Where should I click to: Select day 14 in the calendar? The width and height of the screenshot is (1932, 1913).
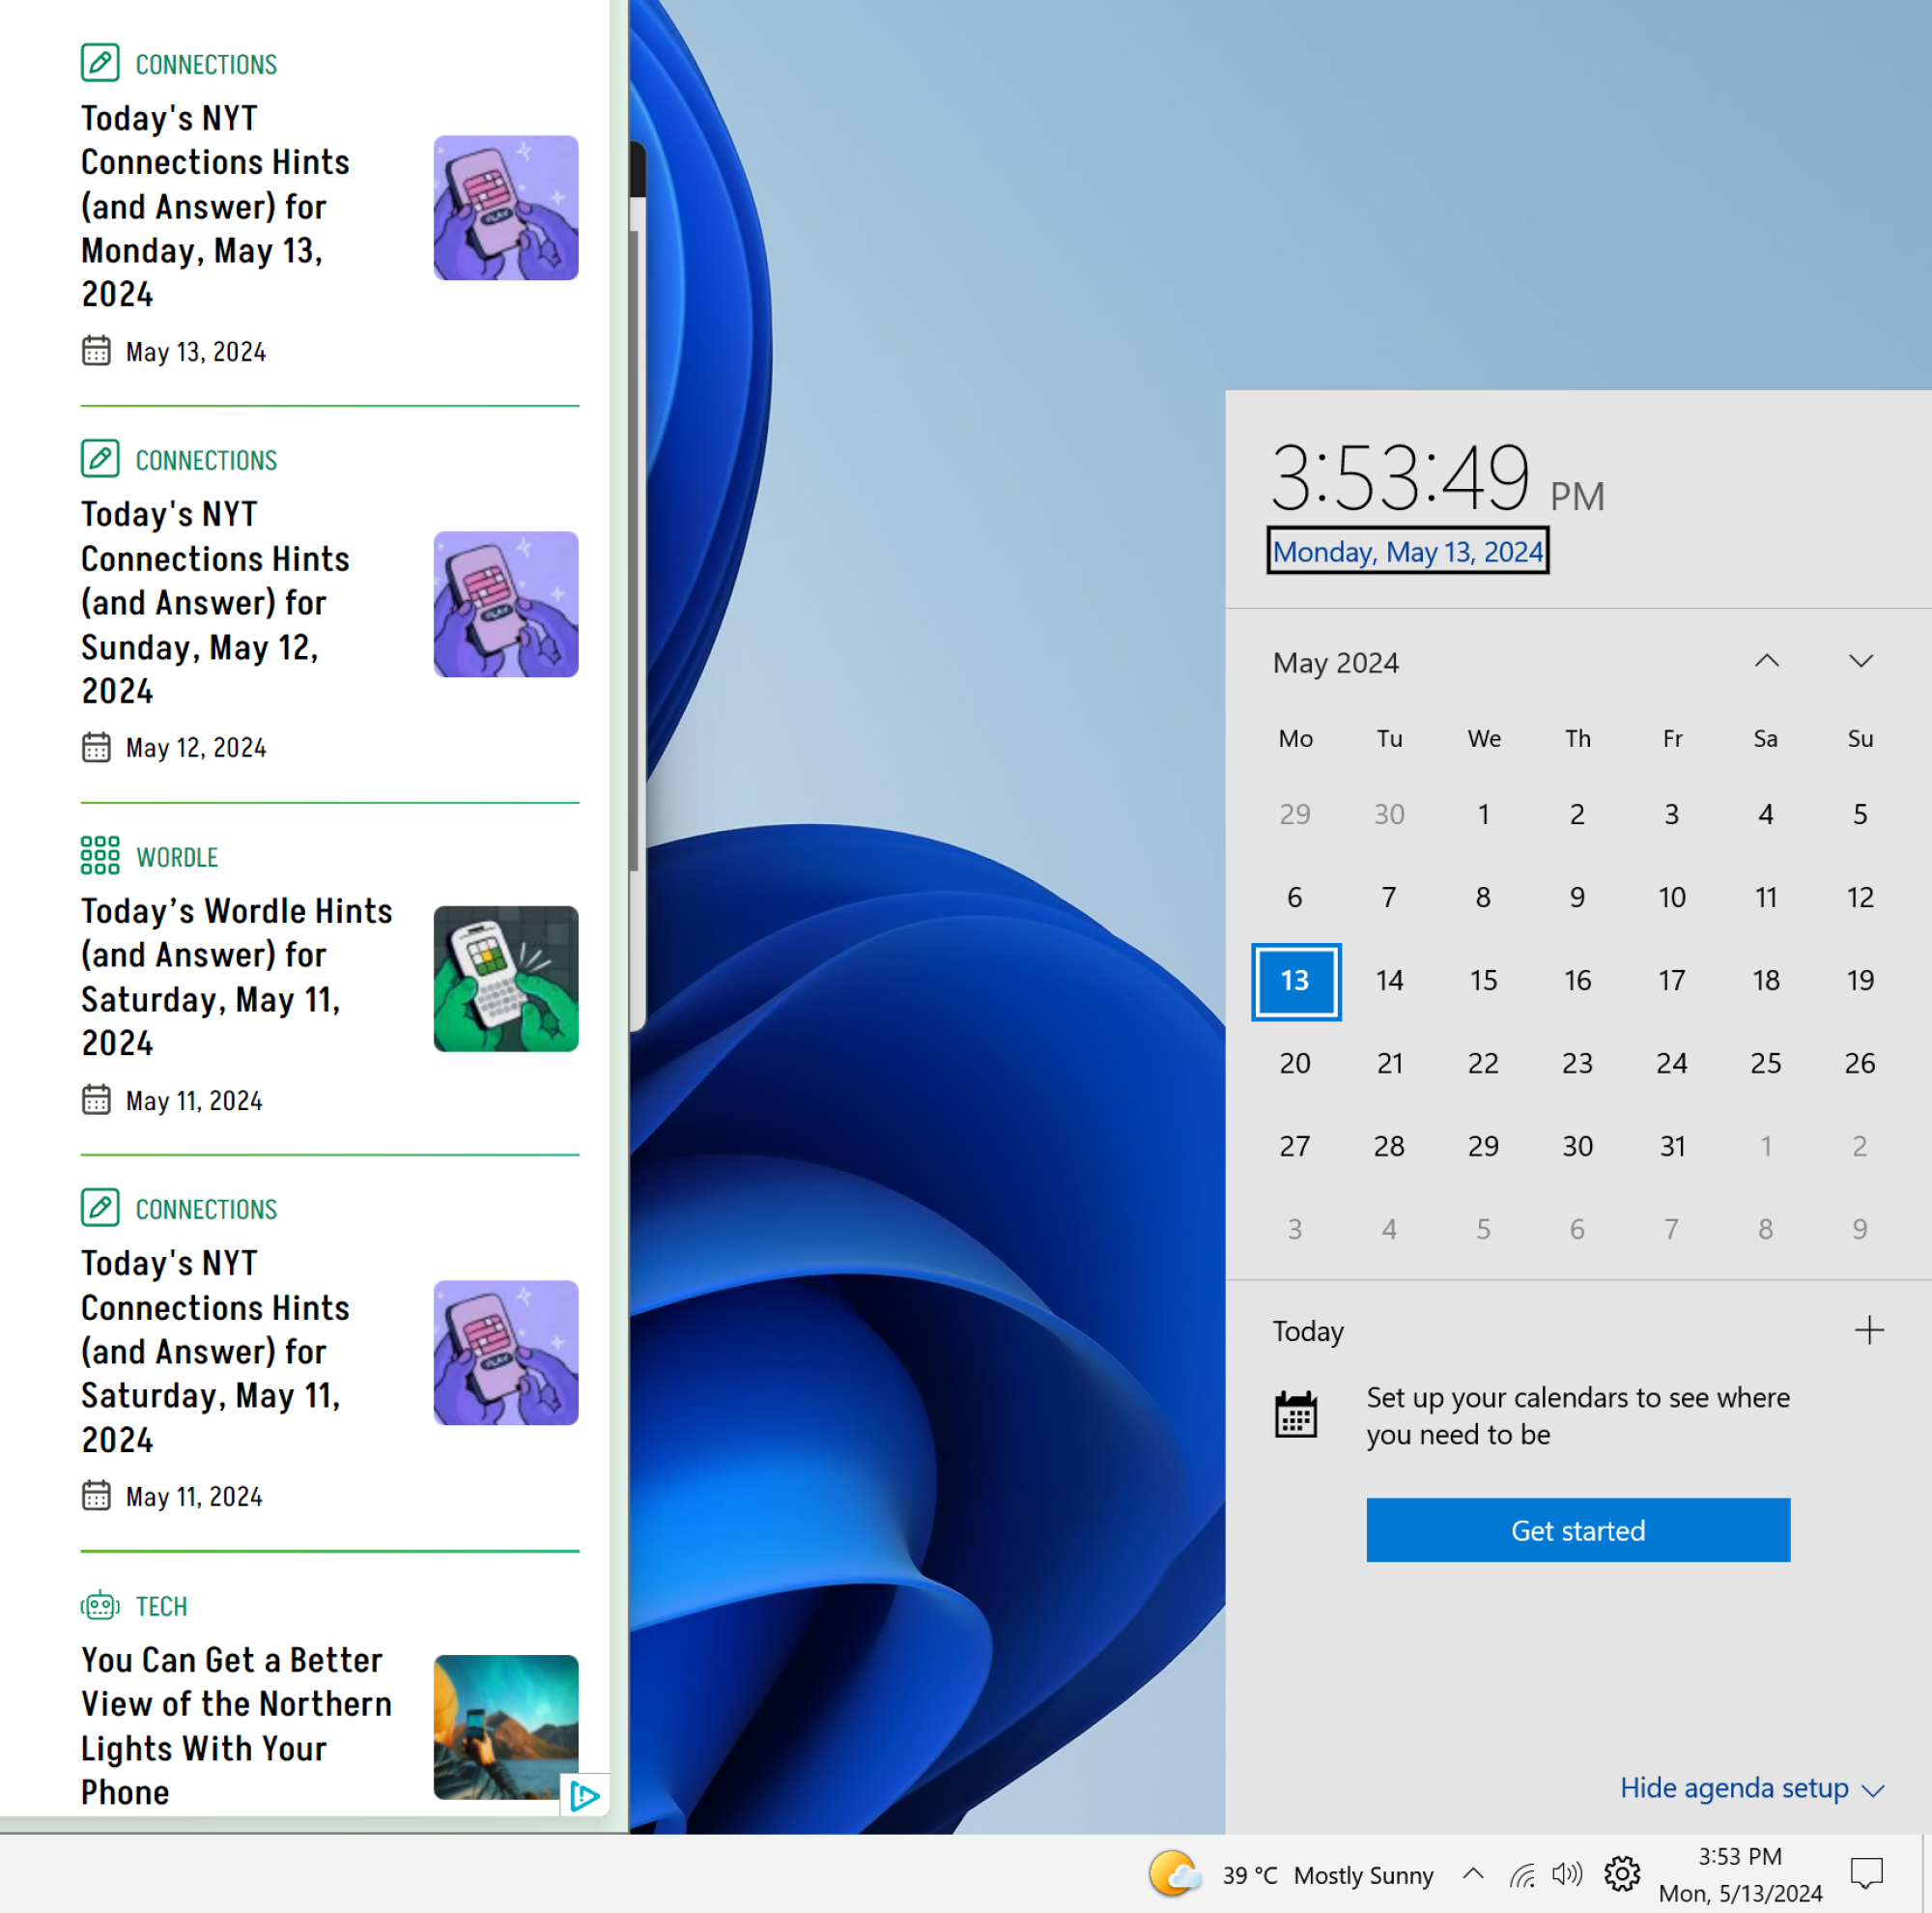coord(1389,981)
